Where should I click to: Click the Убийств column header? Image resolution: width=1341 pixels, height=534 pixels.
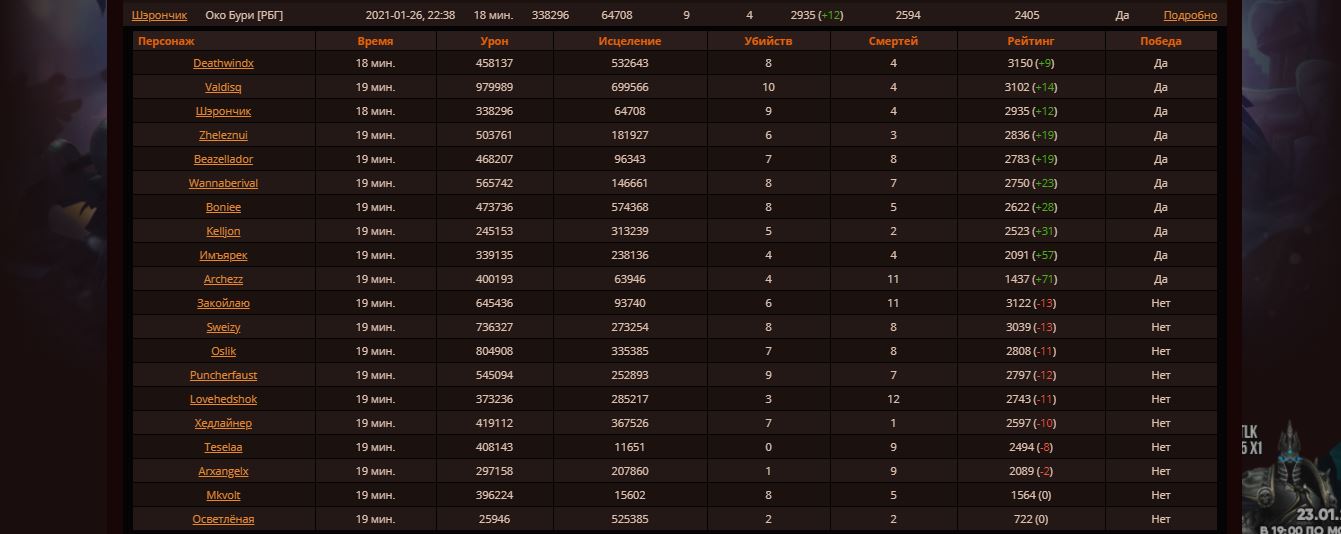(x=768, y=41)
